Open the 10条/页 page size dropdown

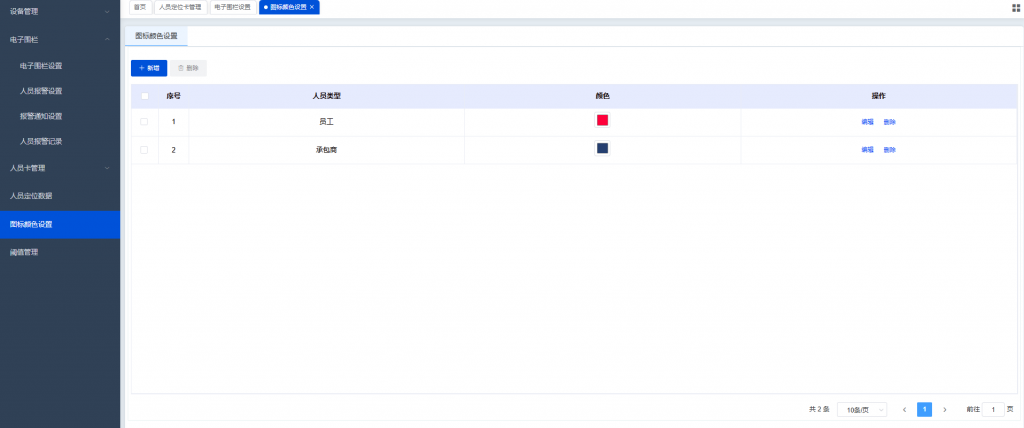click(861, 409)
